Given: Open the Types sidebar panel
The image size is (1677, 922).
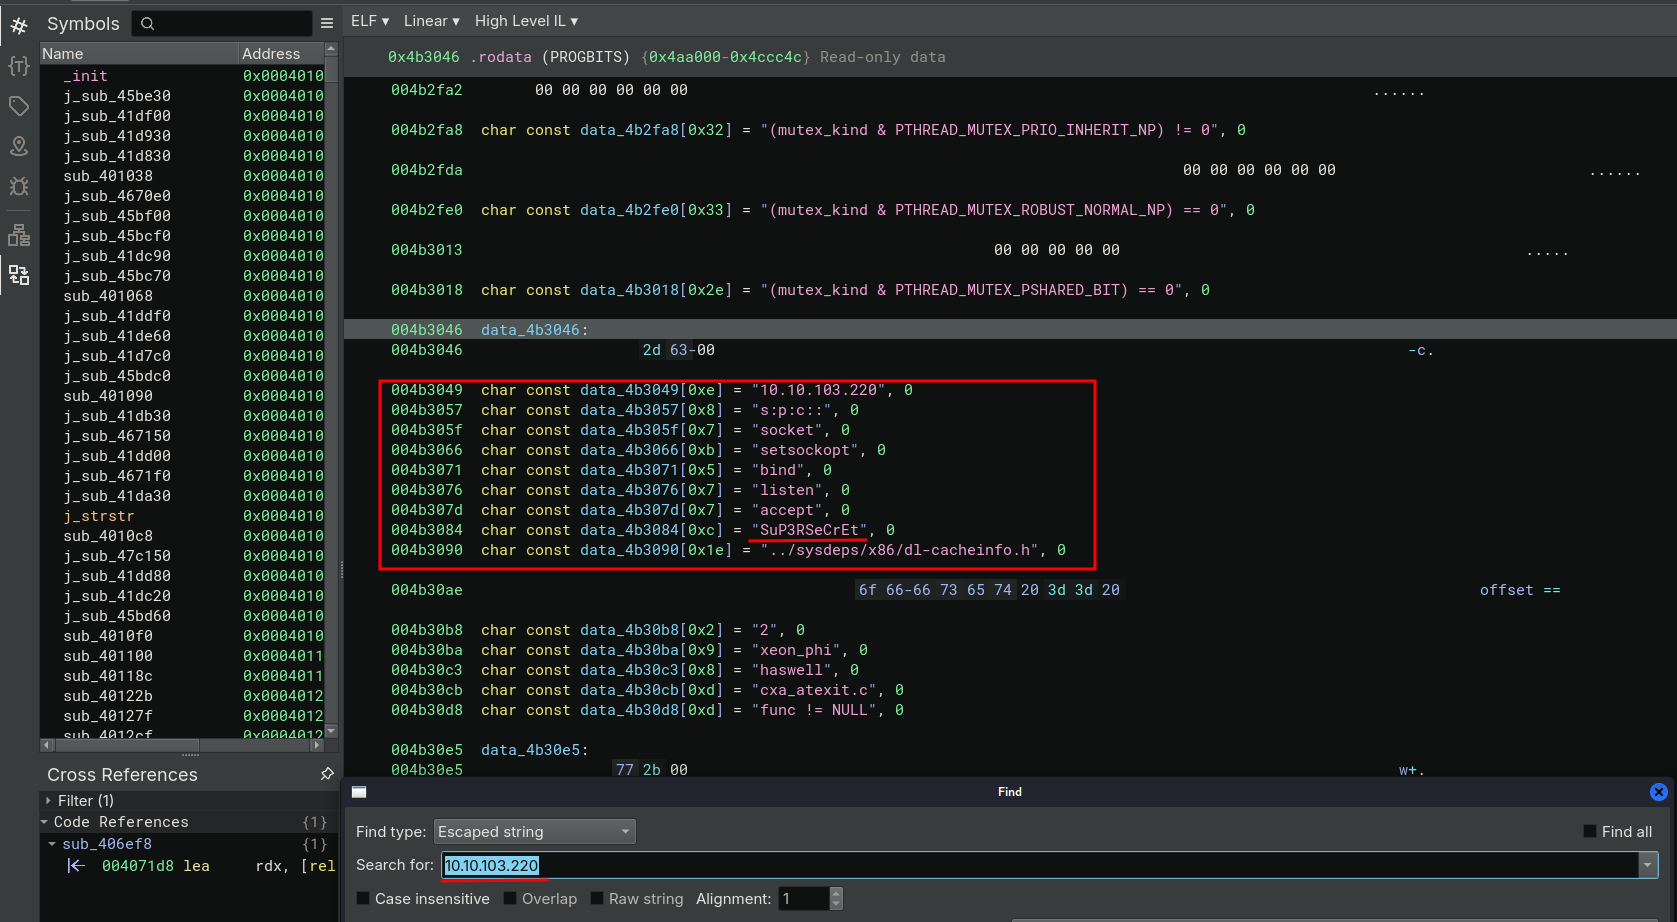Looking at the screenshot, I should tap(19, 66).
